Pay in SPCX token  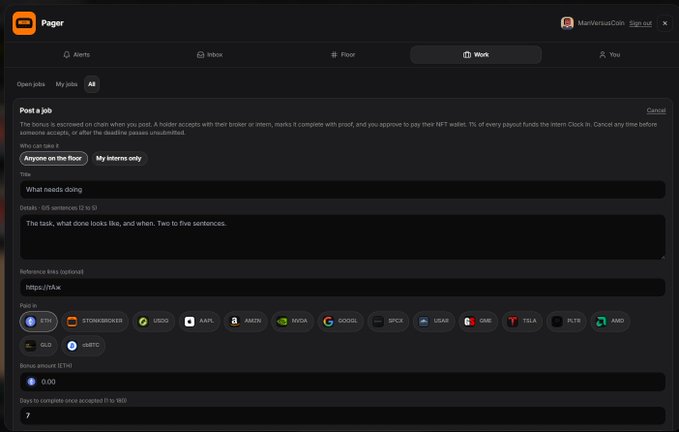388,321
